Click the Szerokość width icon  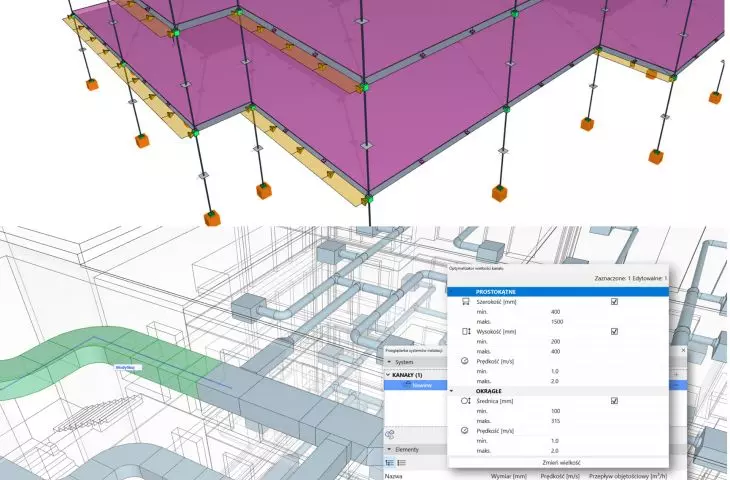point(466,302)
